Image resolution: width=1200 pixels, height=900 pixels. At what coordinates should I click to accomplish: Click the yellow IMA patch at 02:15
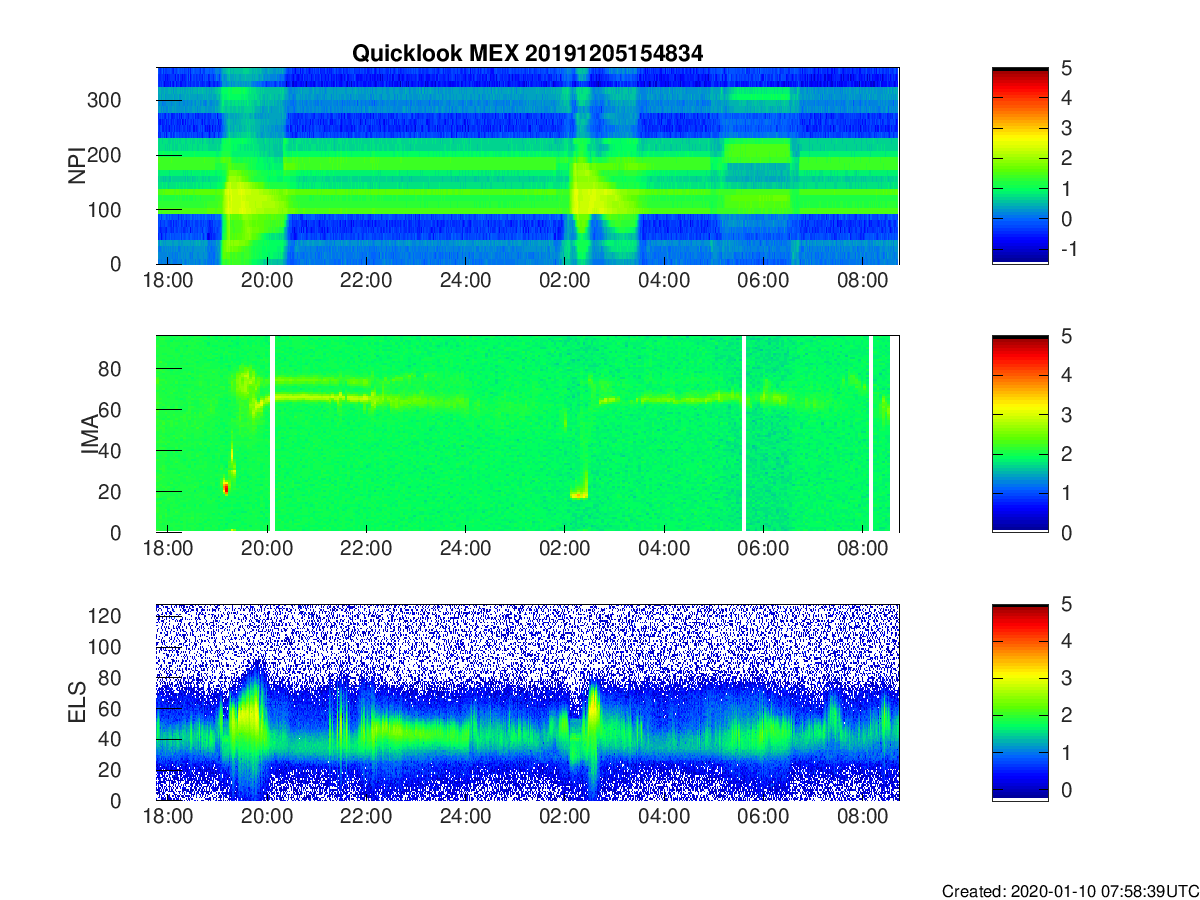[578, 494]
